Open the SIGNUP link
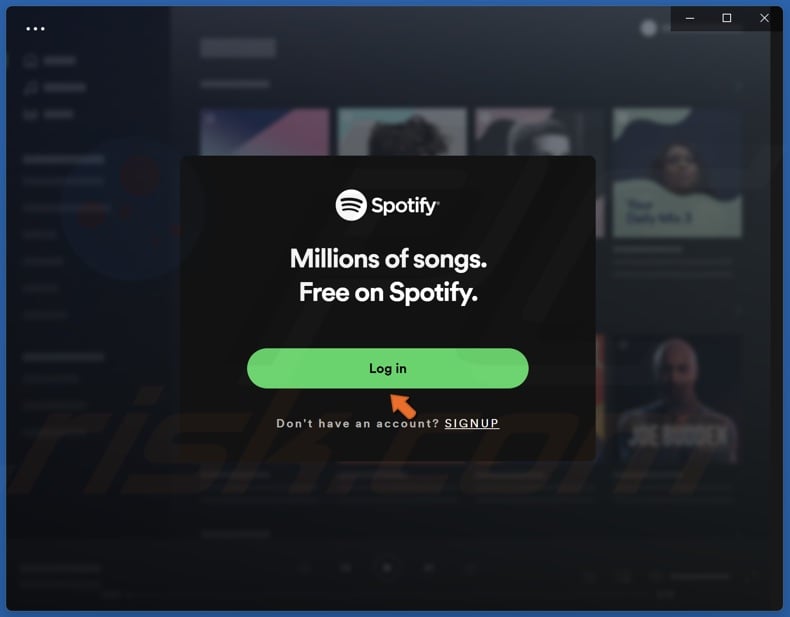The image size is (790, 617). point(472,423)
